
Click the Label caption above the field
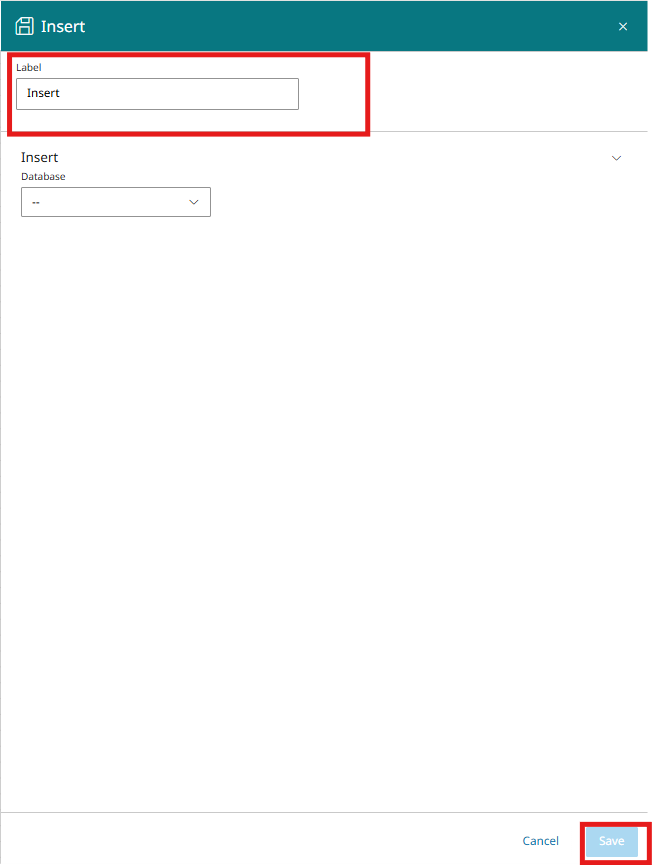pos(29,67)
